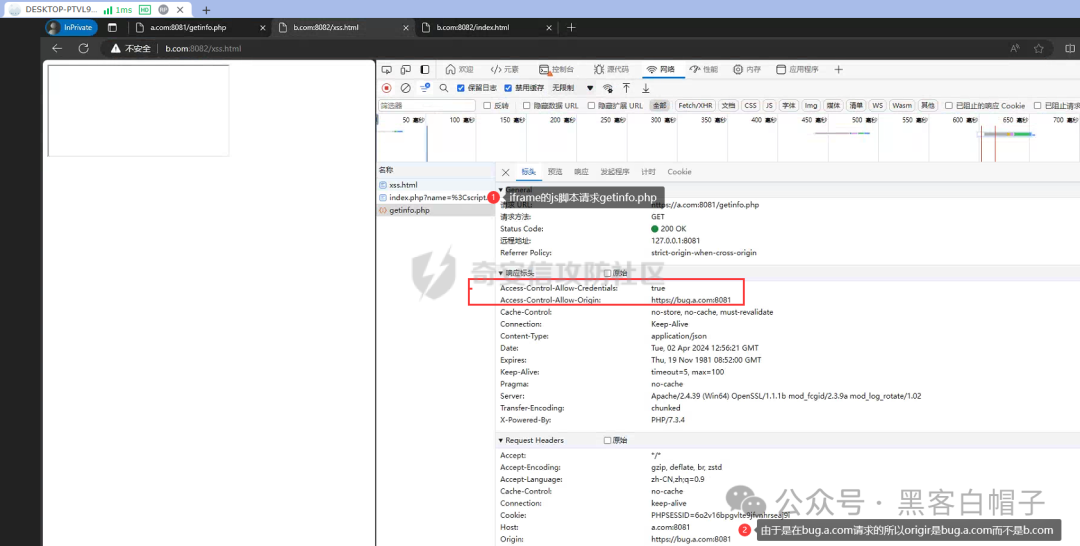Open the Console (控制台) DevTools tab

coord(557,70)
